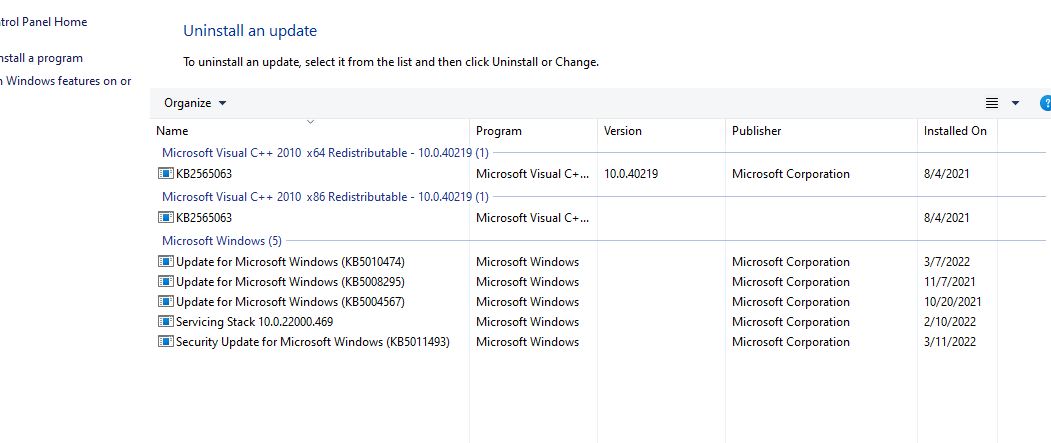
Task: Click the icon next to KB5010474 update
Action: (x=166, y=261)
